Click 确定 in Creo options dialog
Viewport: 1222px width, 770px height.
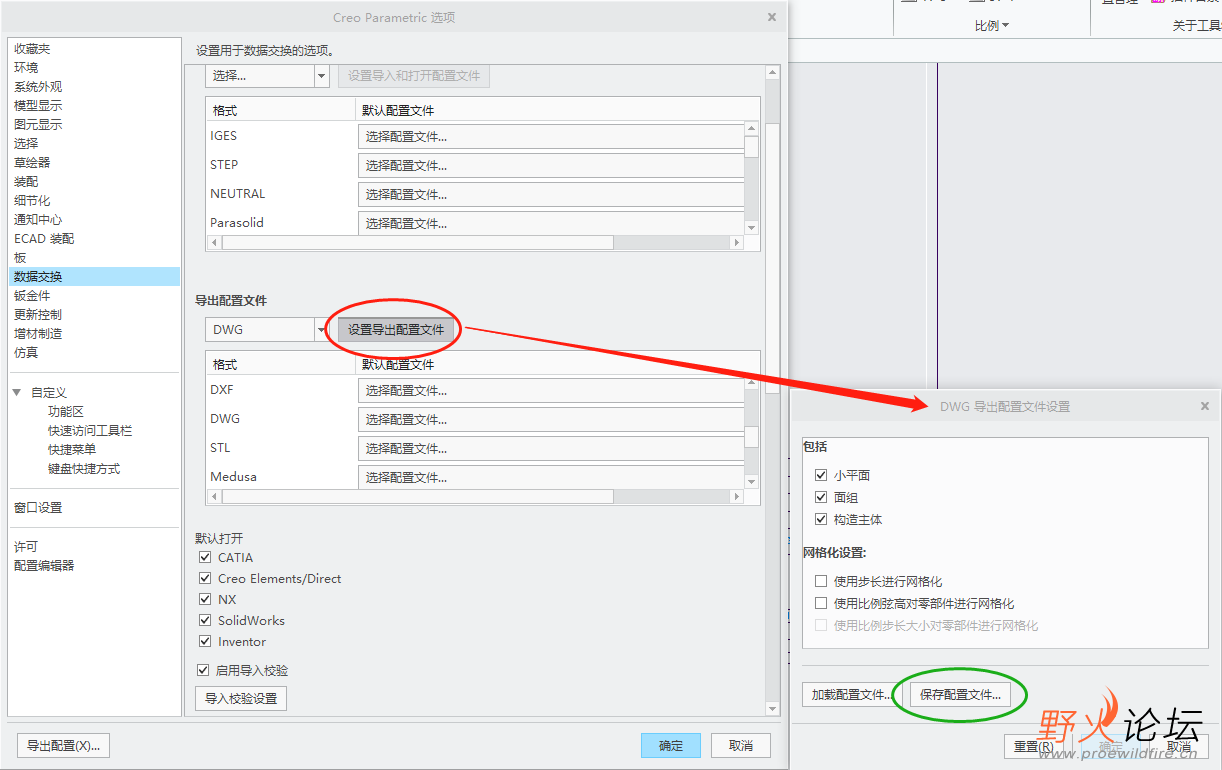[x=671, y=746]
